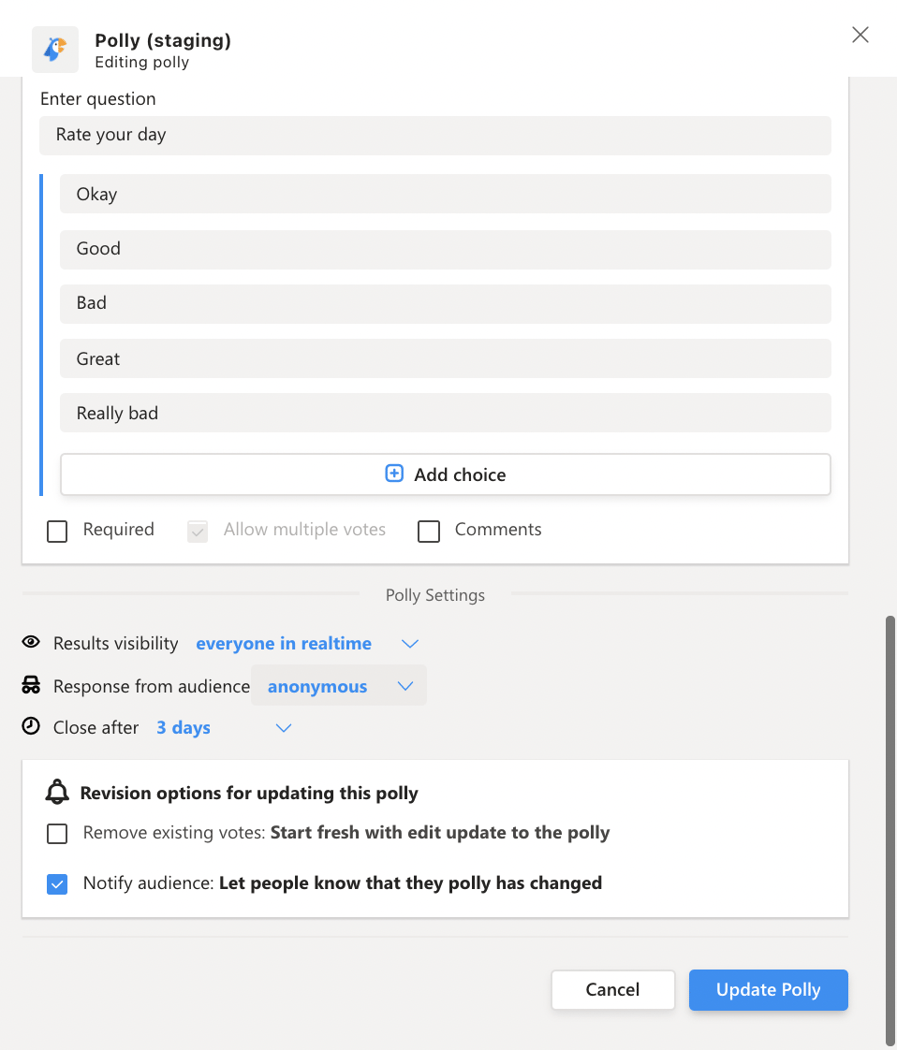The image size is (897, 1050).
Task: Enable the Required checkbox
Action: (x=57, y=531)
